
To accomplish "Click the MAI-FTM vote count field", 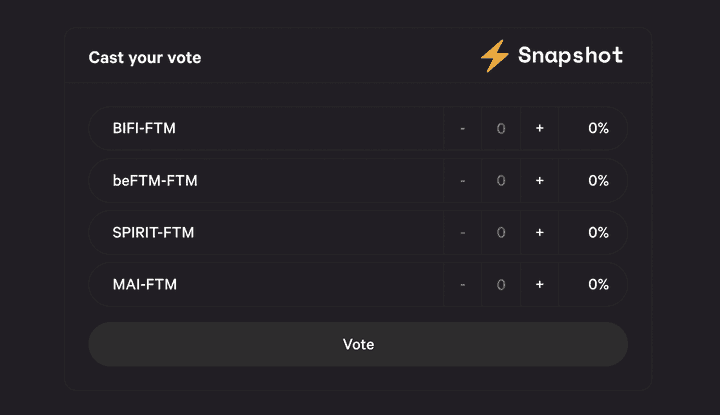I will pyautogui.click(x=501, y=284).
